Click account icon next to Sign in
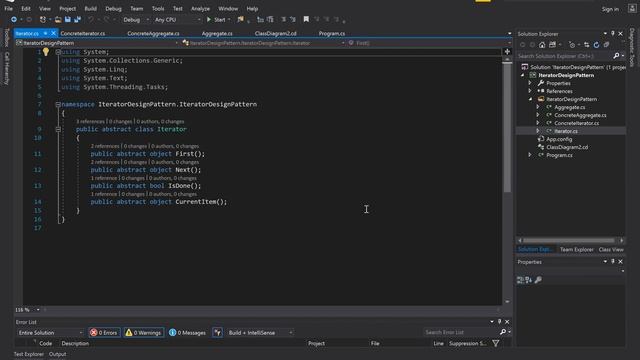This screenshot has width=640, height=360. coord(632,9)
